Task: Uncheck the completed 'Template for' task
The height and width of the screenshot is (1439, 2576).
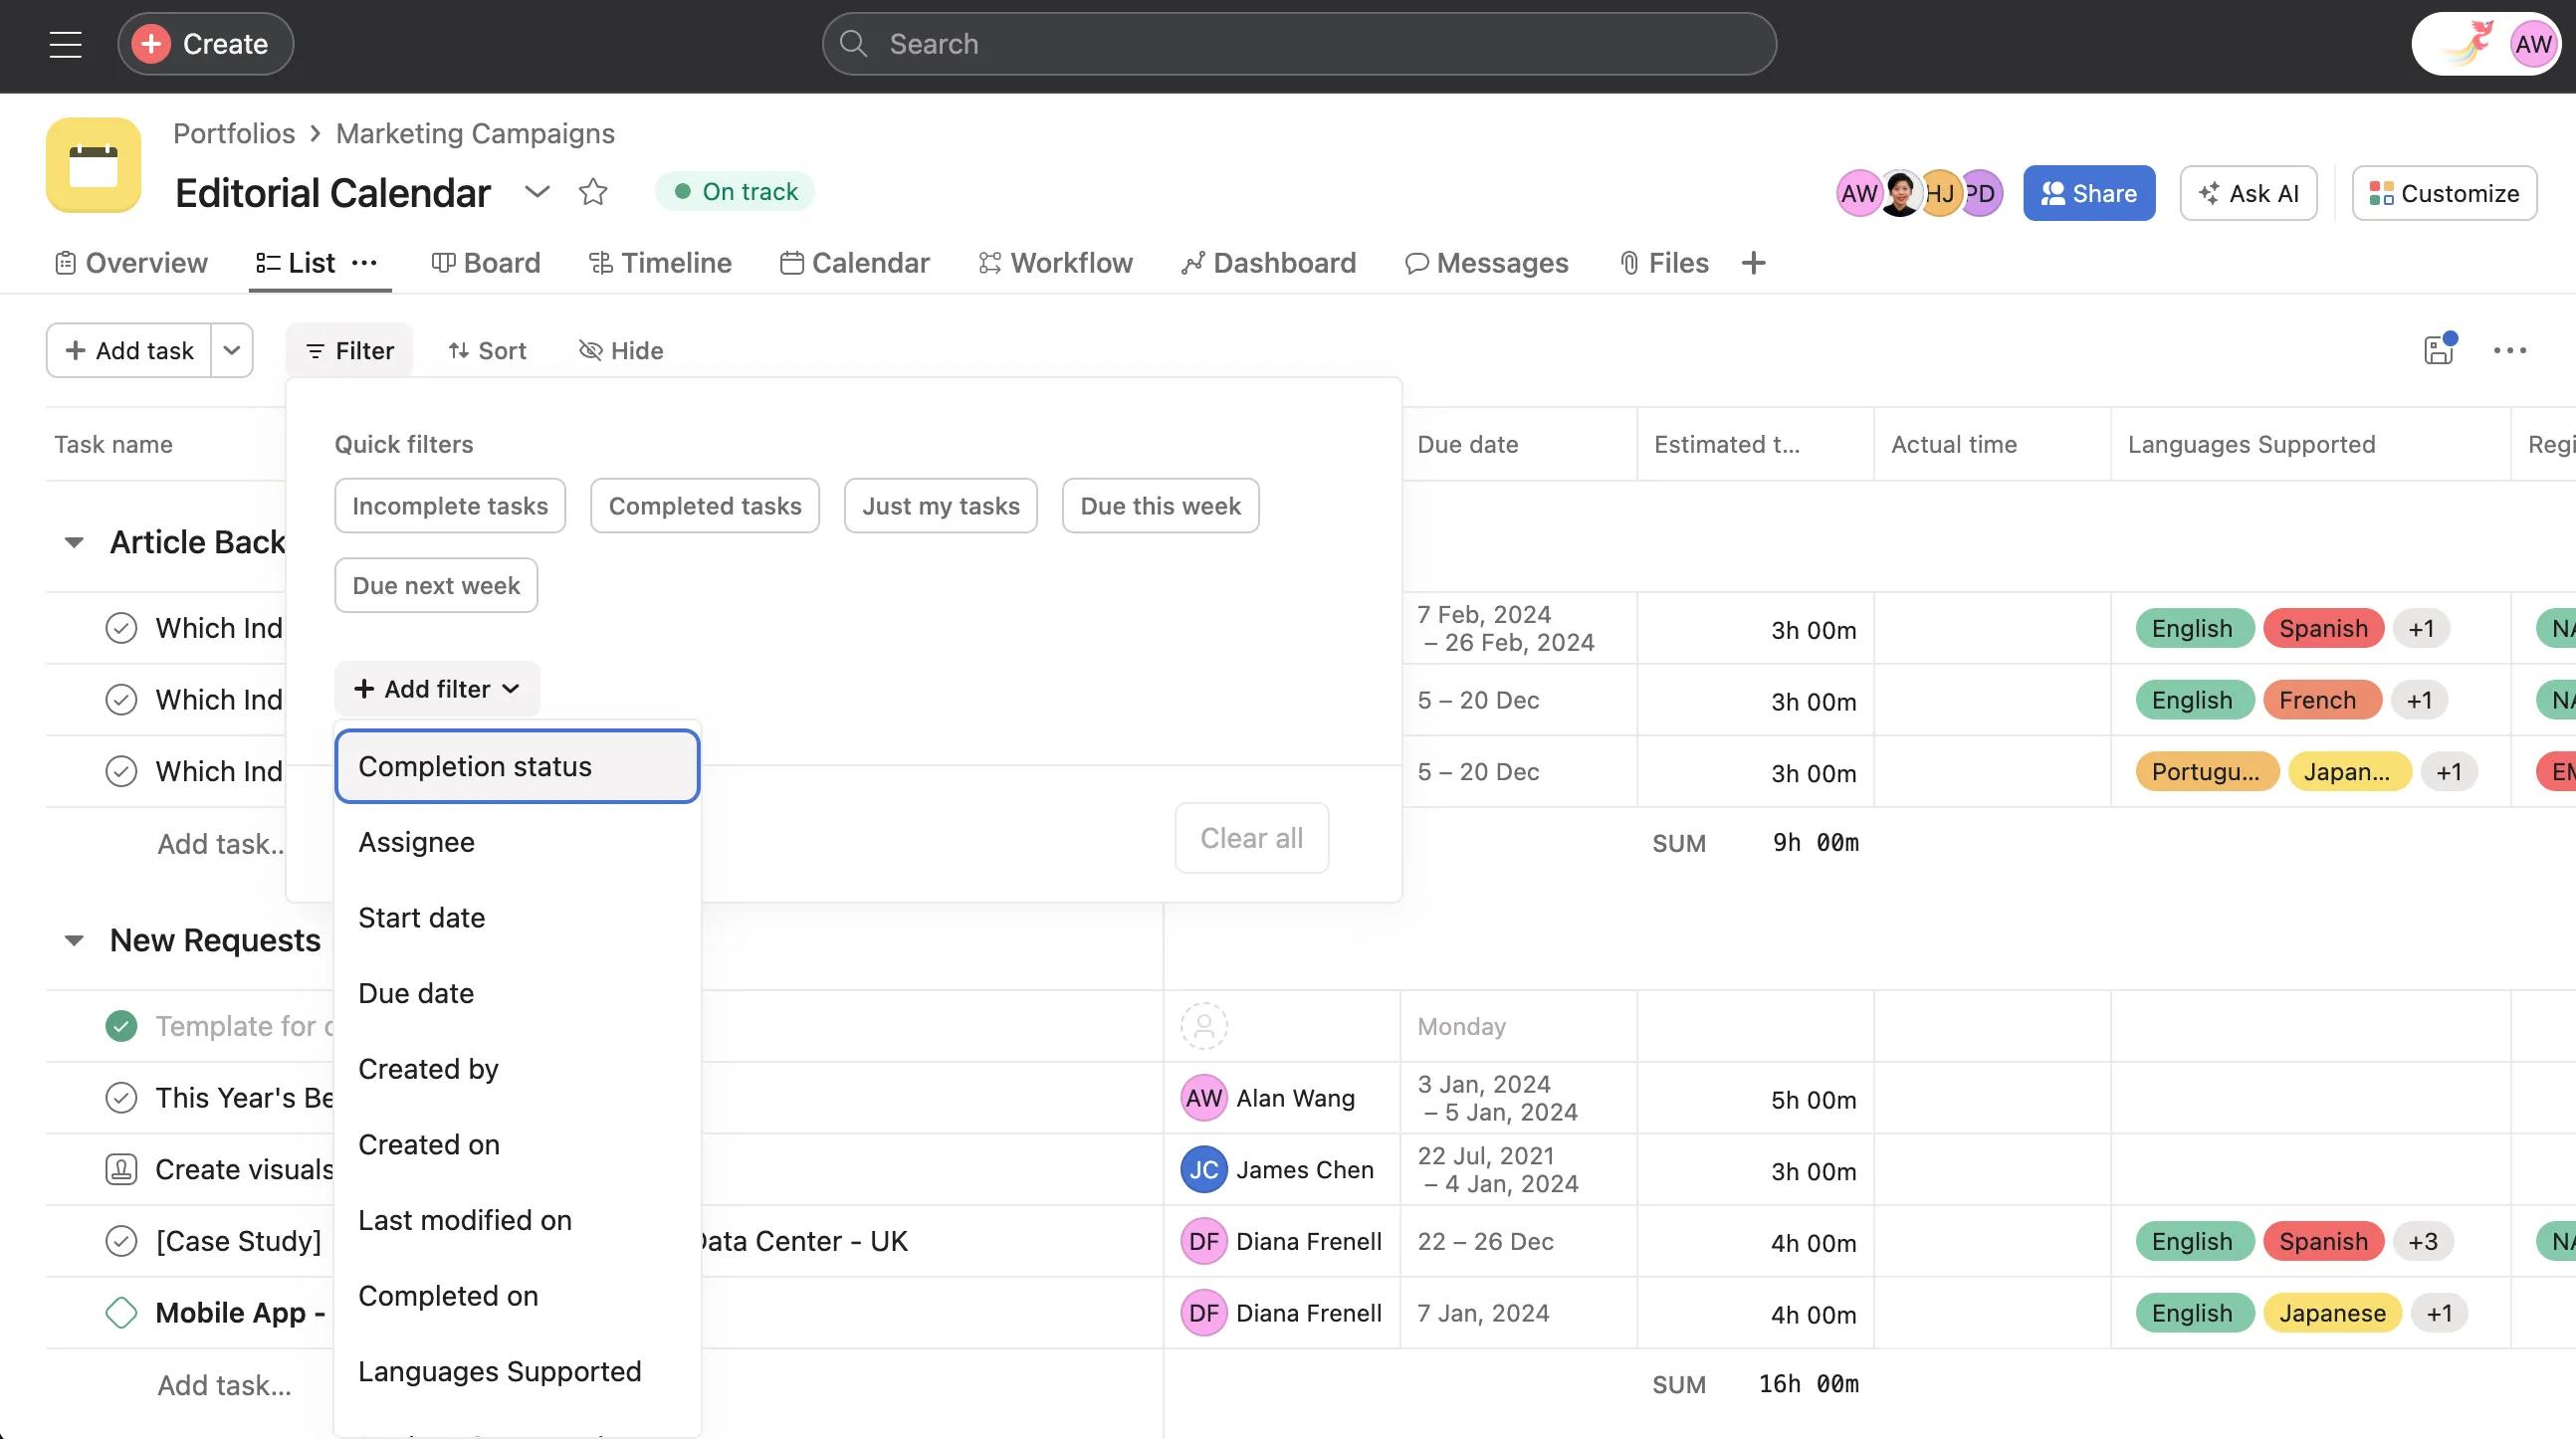Action: (x=121, y=1025)
